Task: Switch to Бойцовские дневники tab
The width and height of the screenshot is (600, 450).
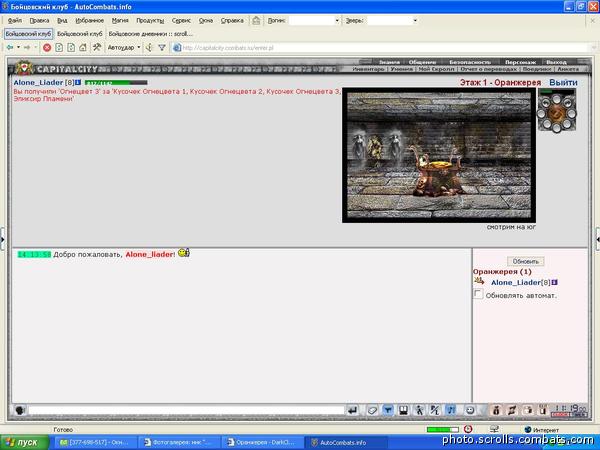Action: 150,34
